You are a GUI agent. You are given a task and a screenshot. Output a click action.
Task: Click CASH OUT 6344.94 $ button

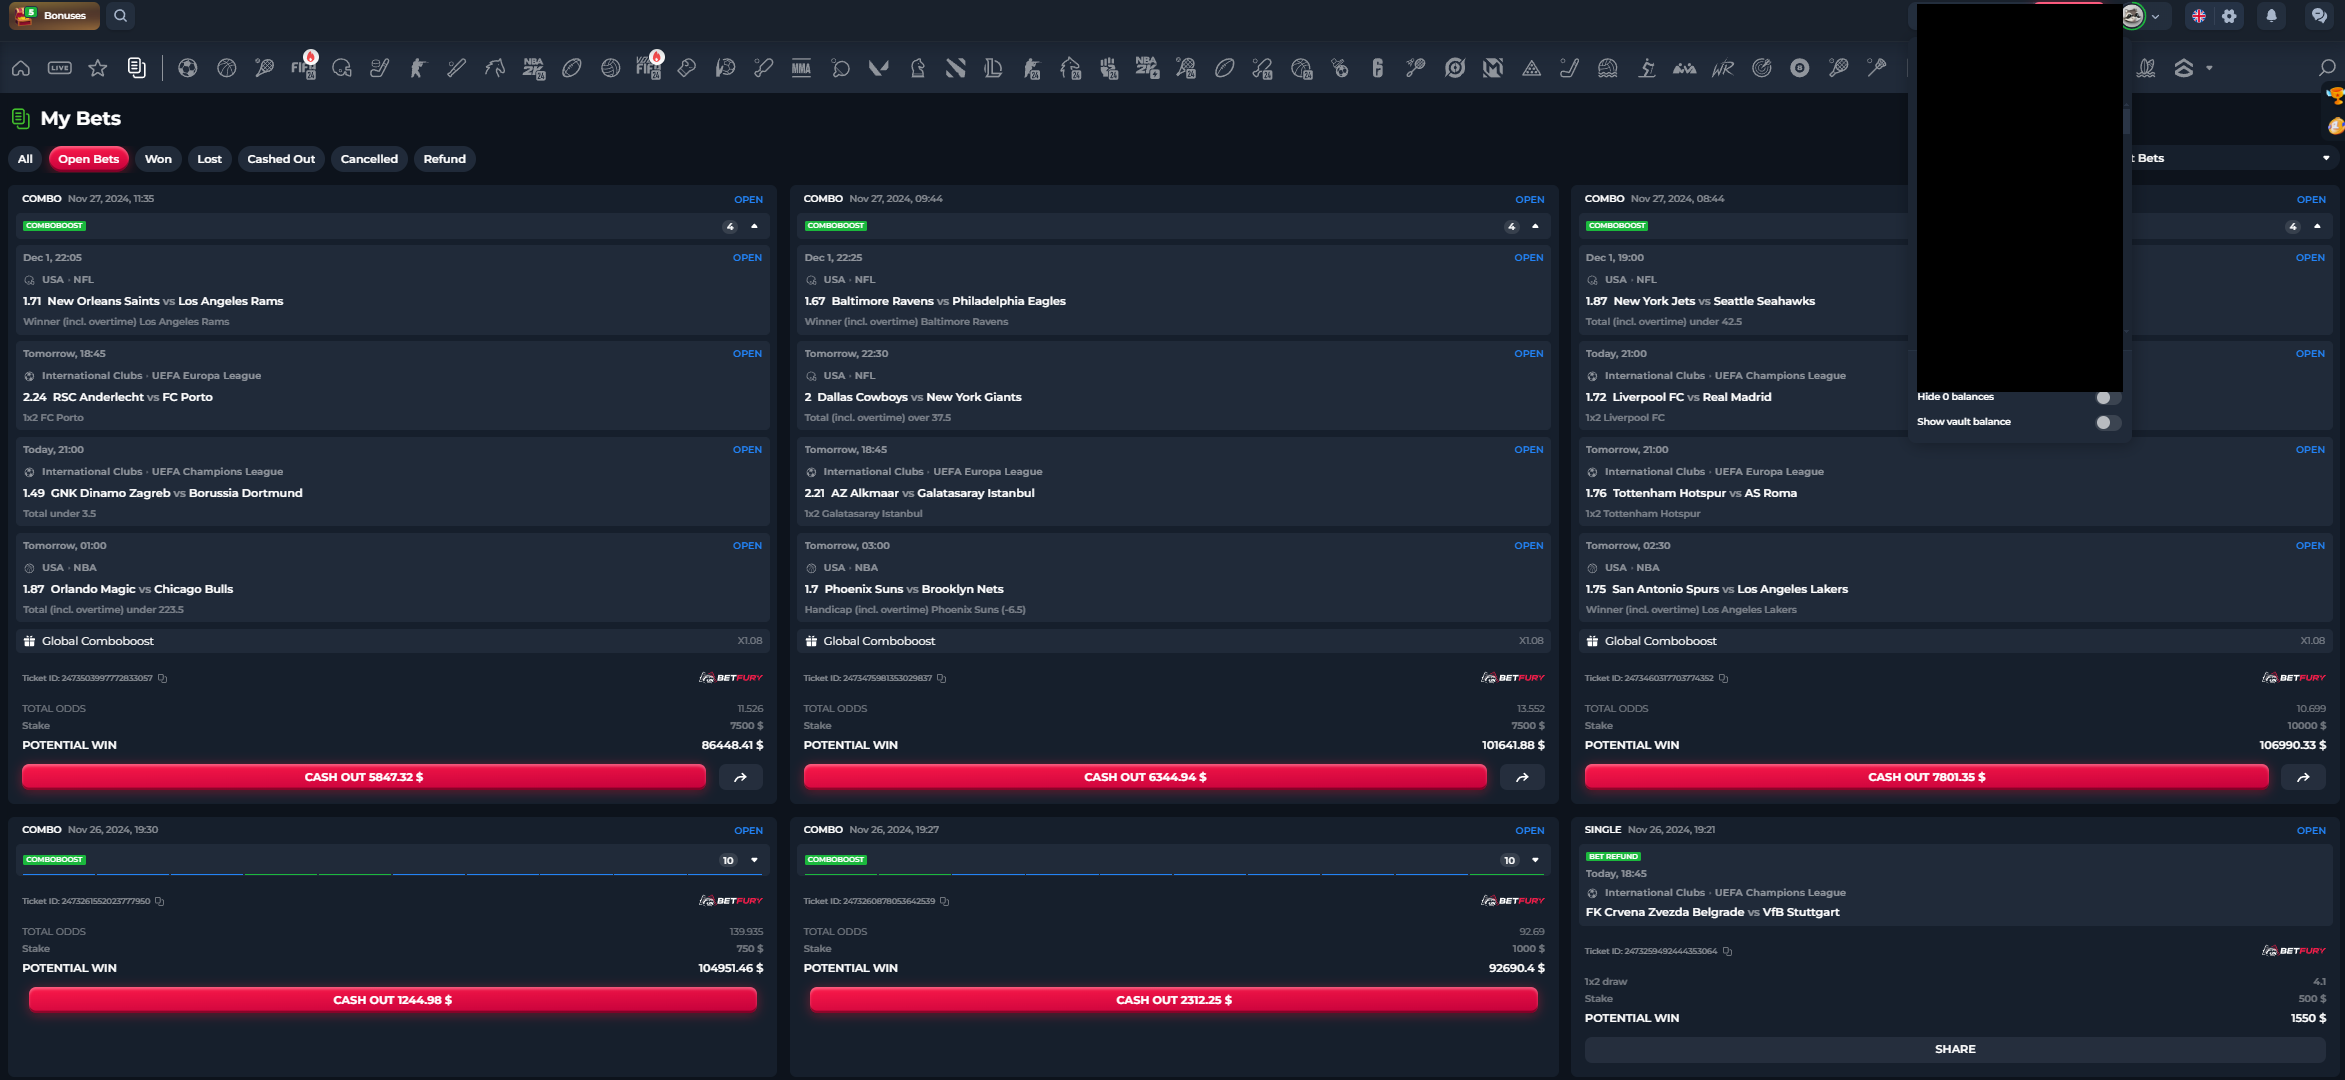pos(1145,777)
